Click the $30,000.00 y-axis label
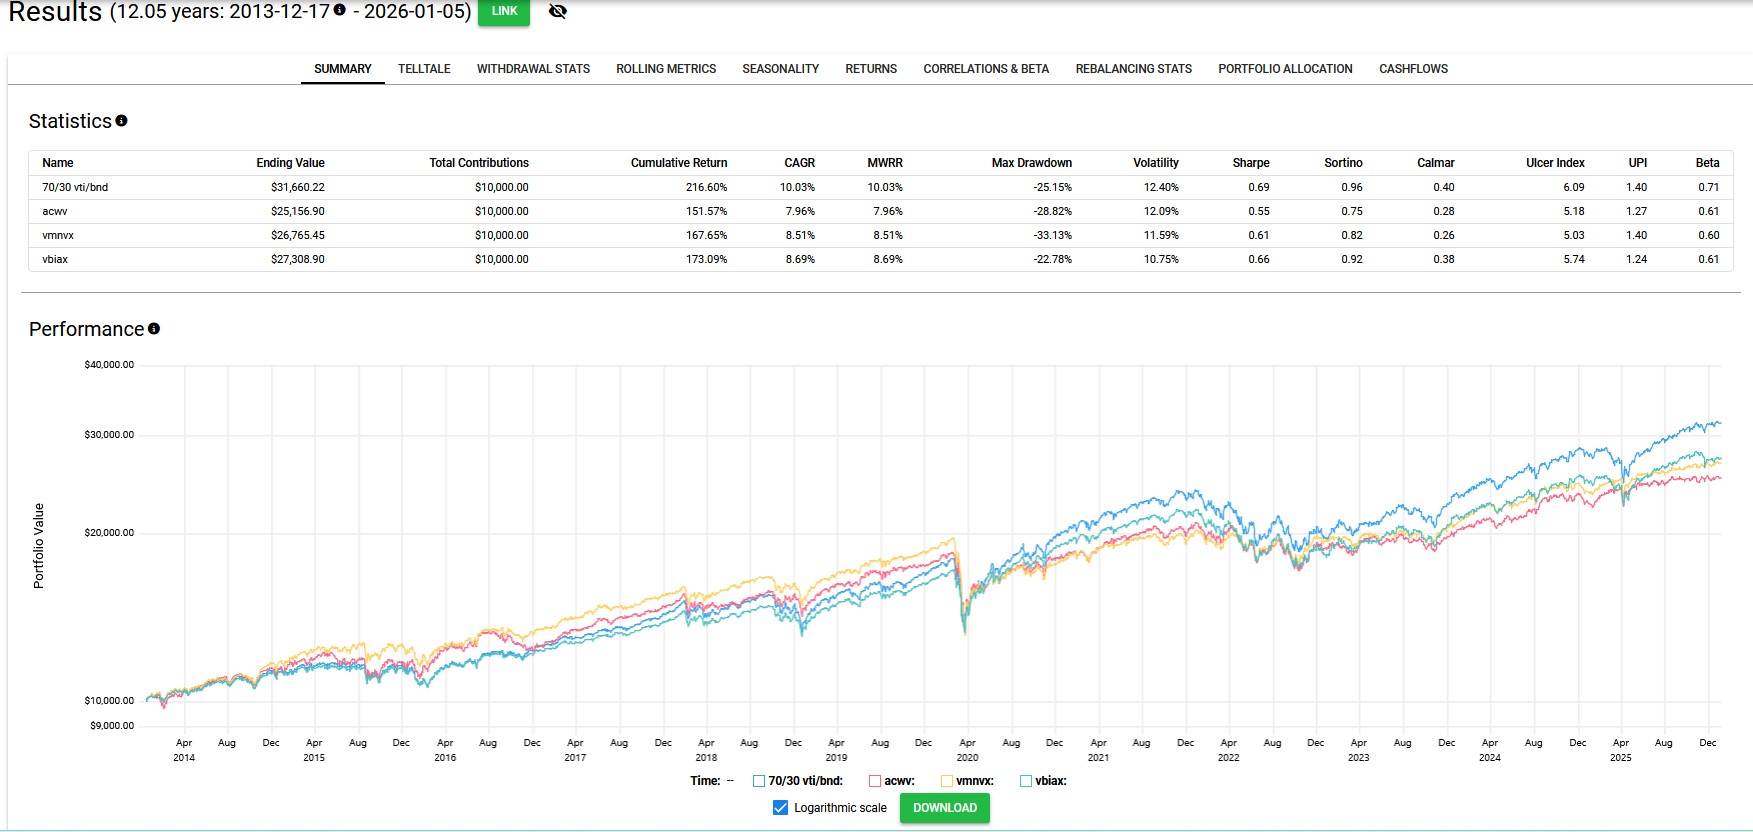Screen dimensions: 1753x832 tap(109, 435)
